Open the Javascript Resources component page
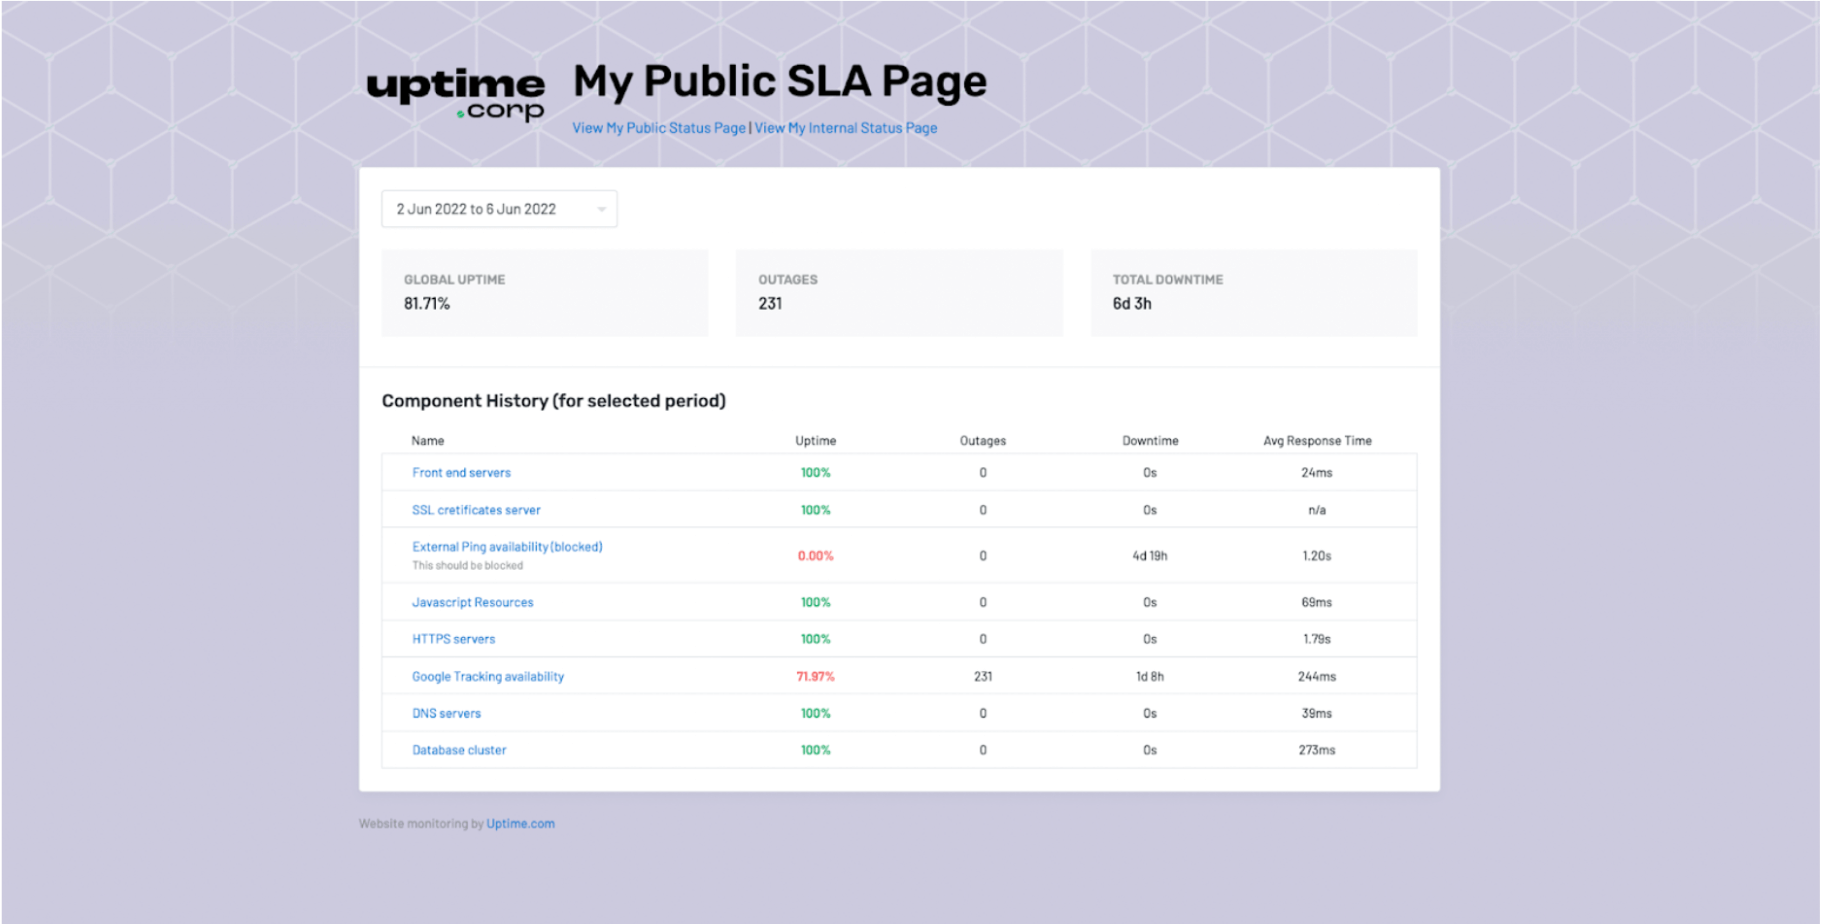Image resolution: width=1822 pixels, height=924 pixels. [x=472, y=602]
